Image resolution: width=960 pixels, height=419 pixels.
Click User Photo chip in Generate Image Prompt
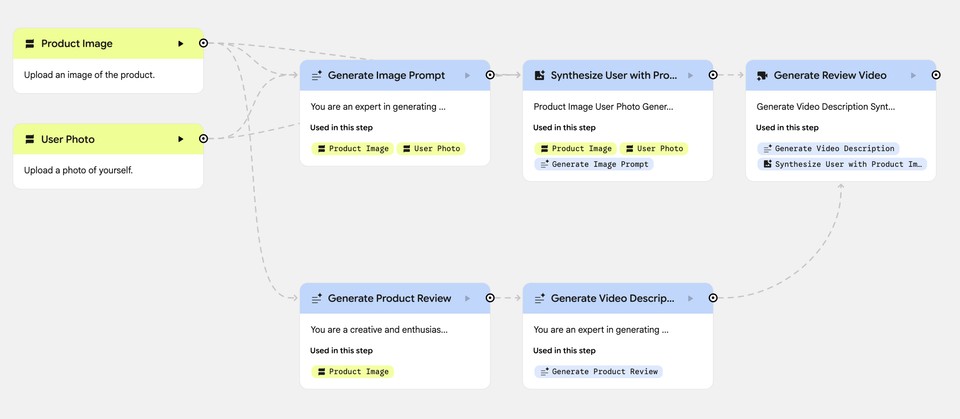[x=432, y=148]
